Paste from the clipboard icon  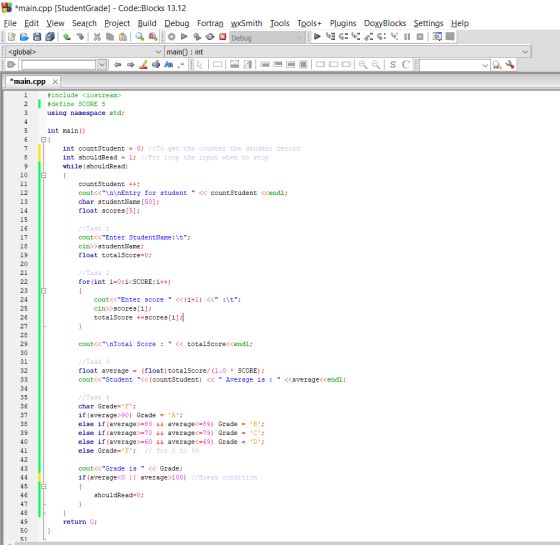tap(122, 36)
